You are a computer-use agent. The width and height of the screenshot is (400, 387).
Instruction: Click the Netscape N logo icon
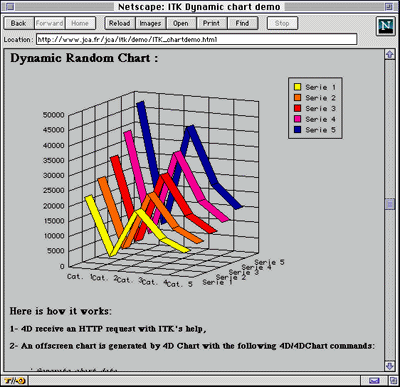point(386,26)
